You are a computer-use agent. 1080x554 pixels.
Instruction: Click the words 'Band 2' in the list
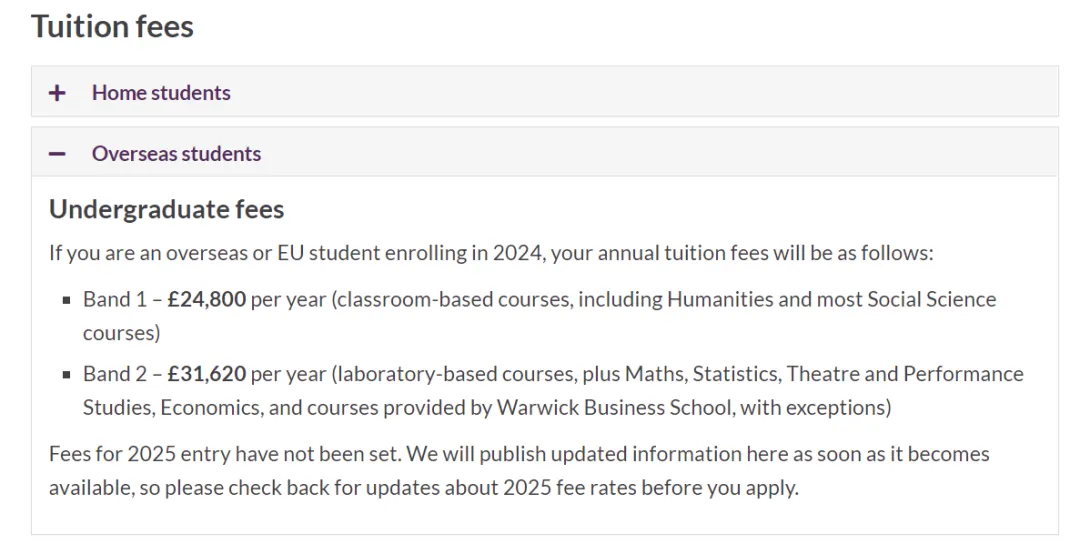click(107, 374)
